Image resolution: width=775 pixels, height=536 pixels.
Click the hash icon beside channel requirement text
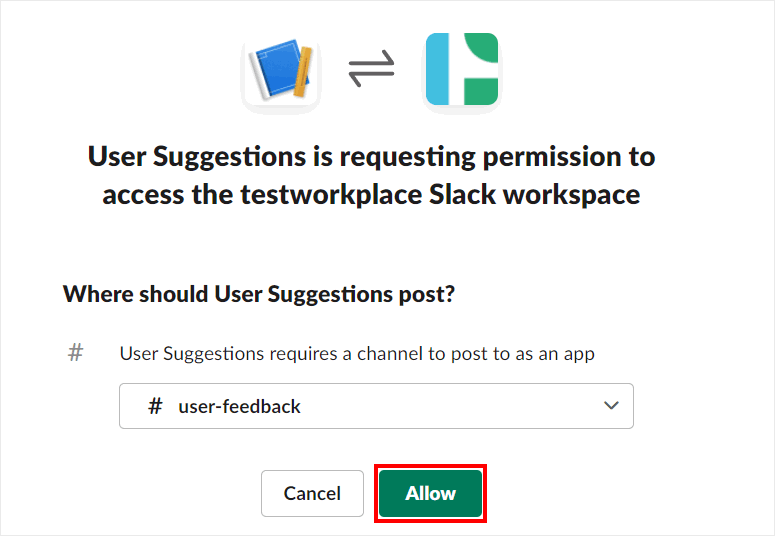point(75,353)
